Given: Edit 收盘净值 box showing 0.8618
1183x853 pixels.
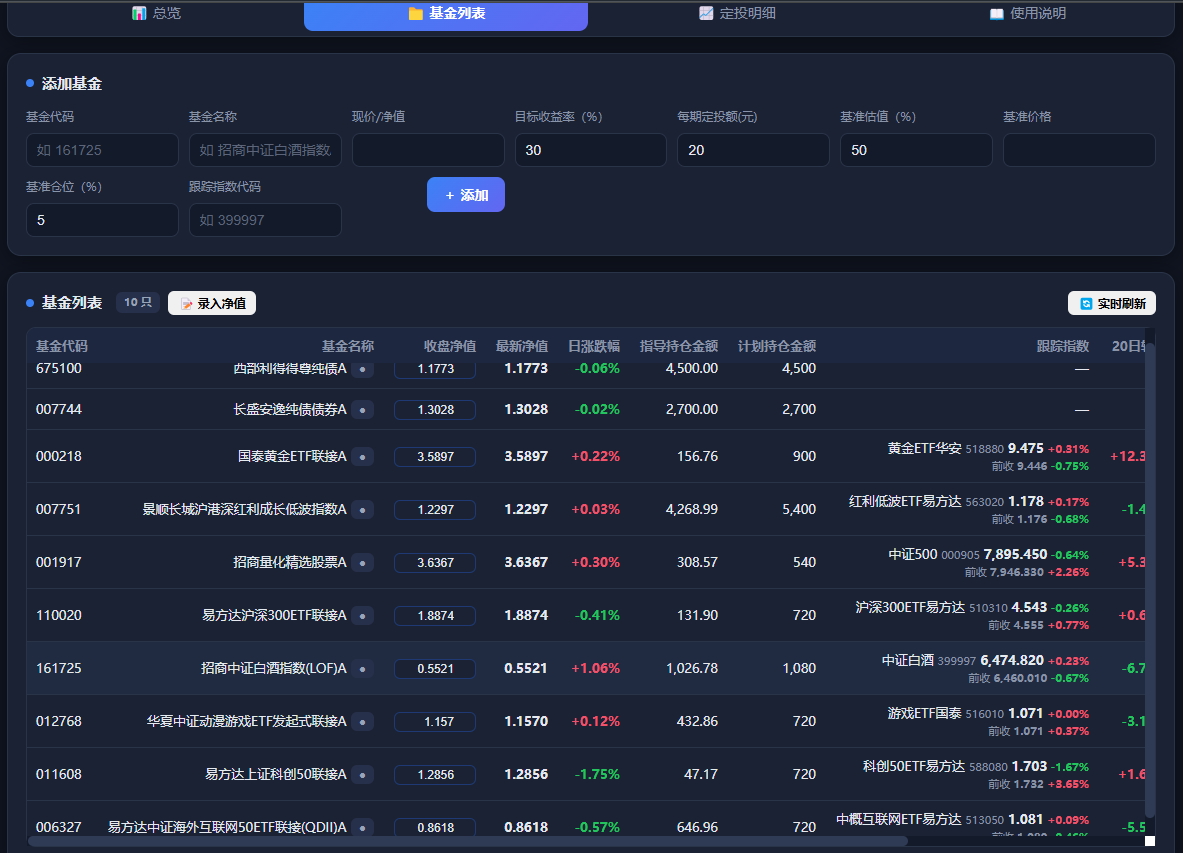Looking at the screenshot, I should [x=435, y=827].
